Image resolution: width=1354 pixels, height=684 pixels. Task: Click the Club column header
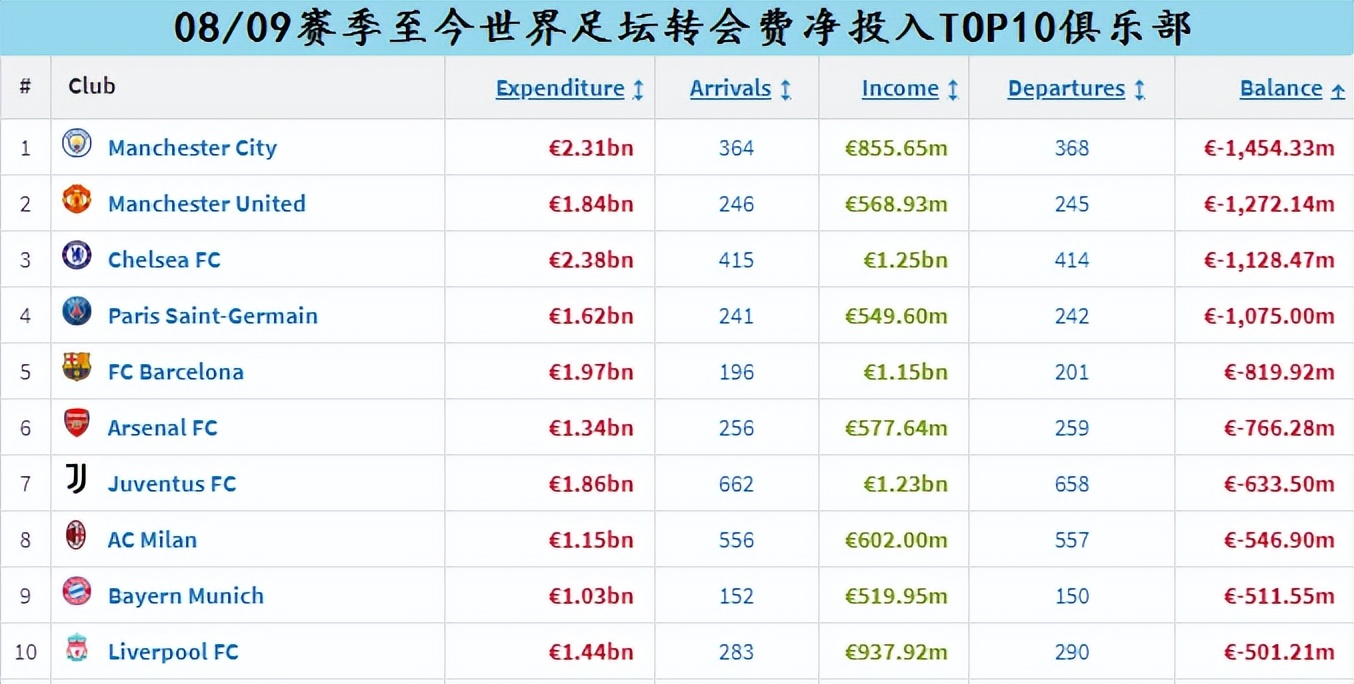click(91, 87)
